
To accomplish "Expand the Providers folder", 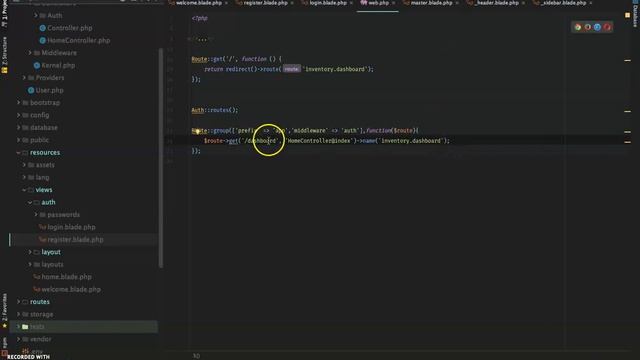I will pos(24,78).
